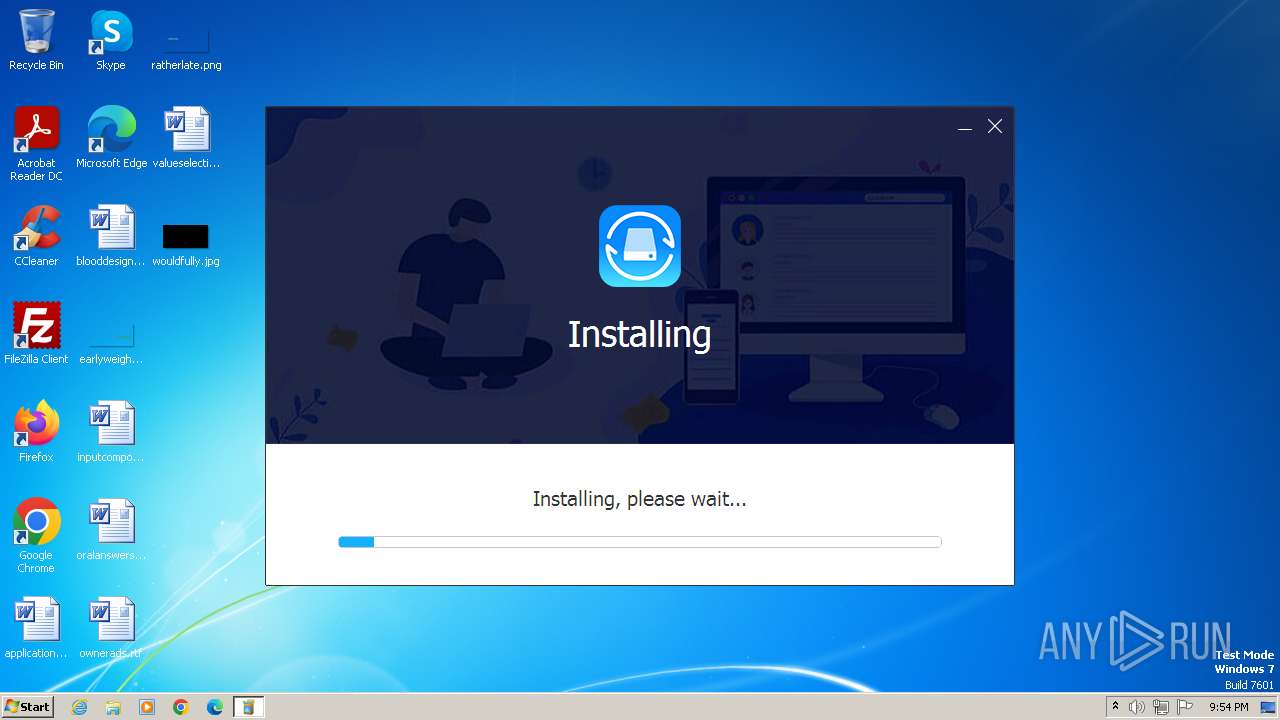
Task: Click the installation progress bar
Action: (x=640, y=542)
